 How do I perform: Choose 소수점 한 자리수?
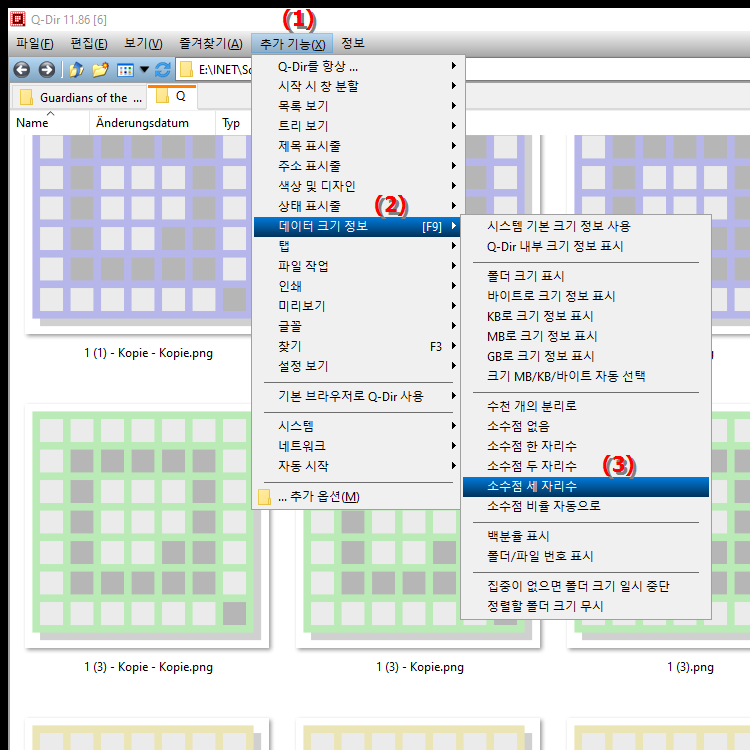click(586, 446)
